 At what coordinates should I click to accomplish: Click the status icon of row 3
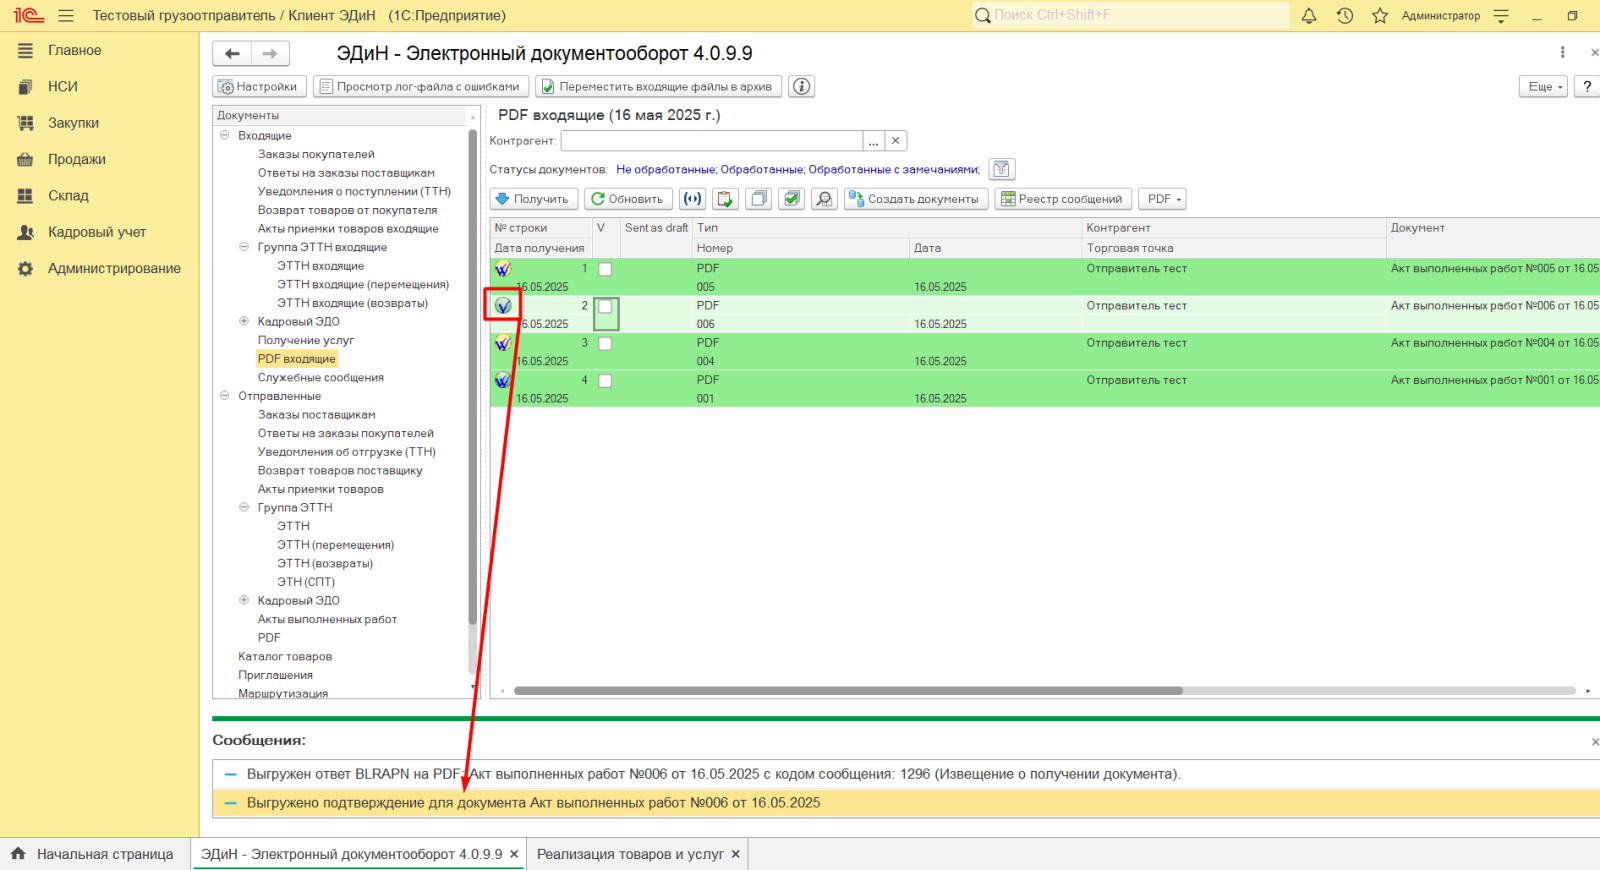503,343
